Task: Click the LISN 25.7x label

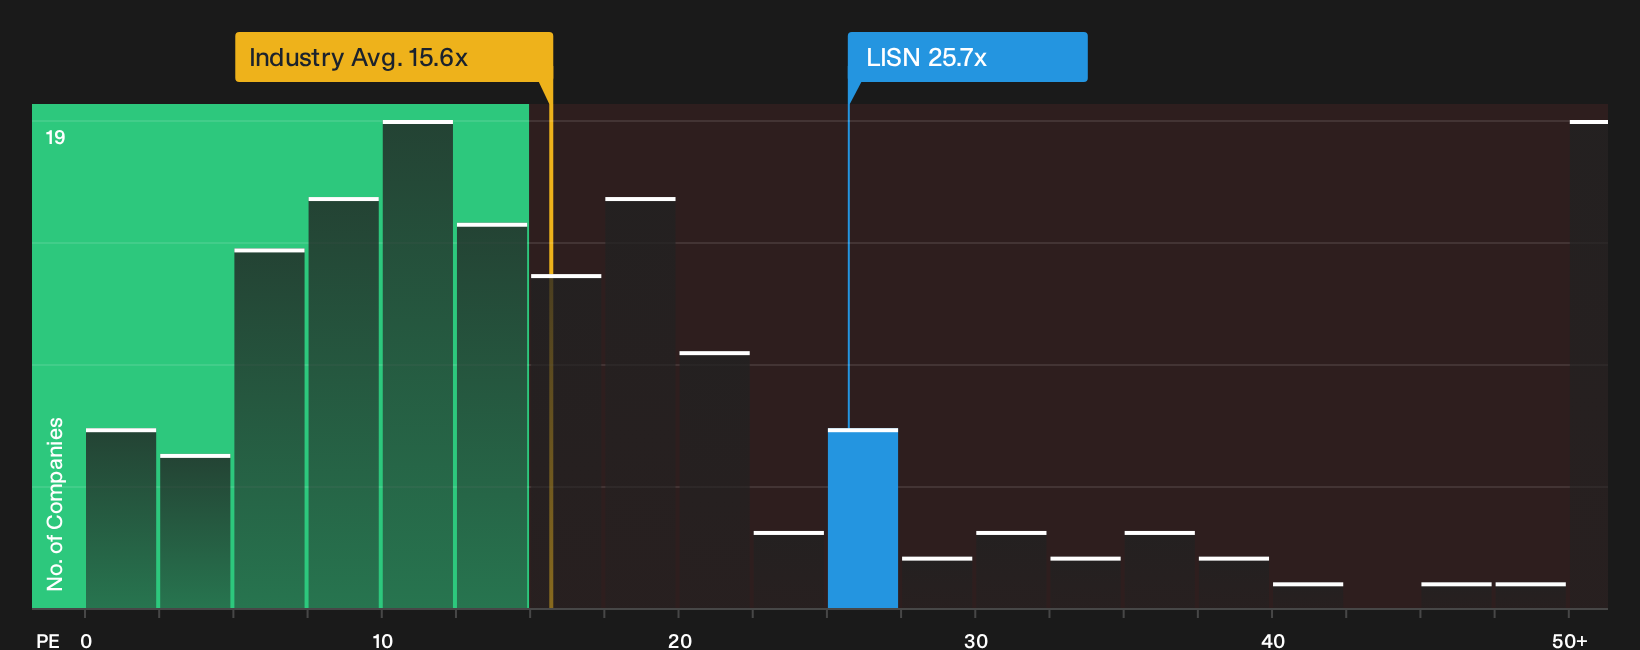Action: click(967, 57)
